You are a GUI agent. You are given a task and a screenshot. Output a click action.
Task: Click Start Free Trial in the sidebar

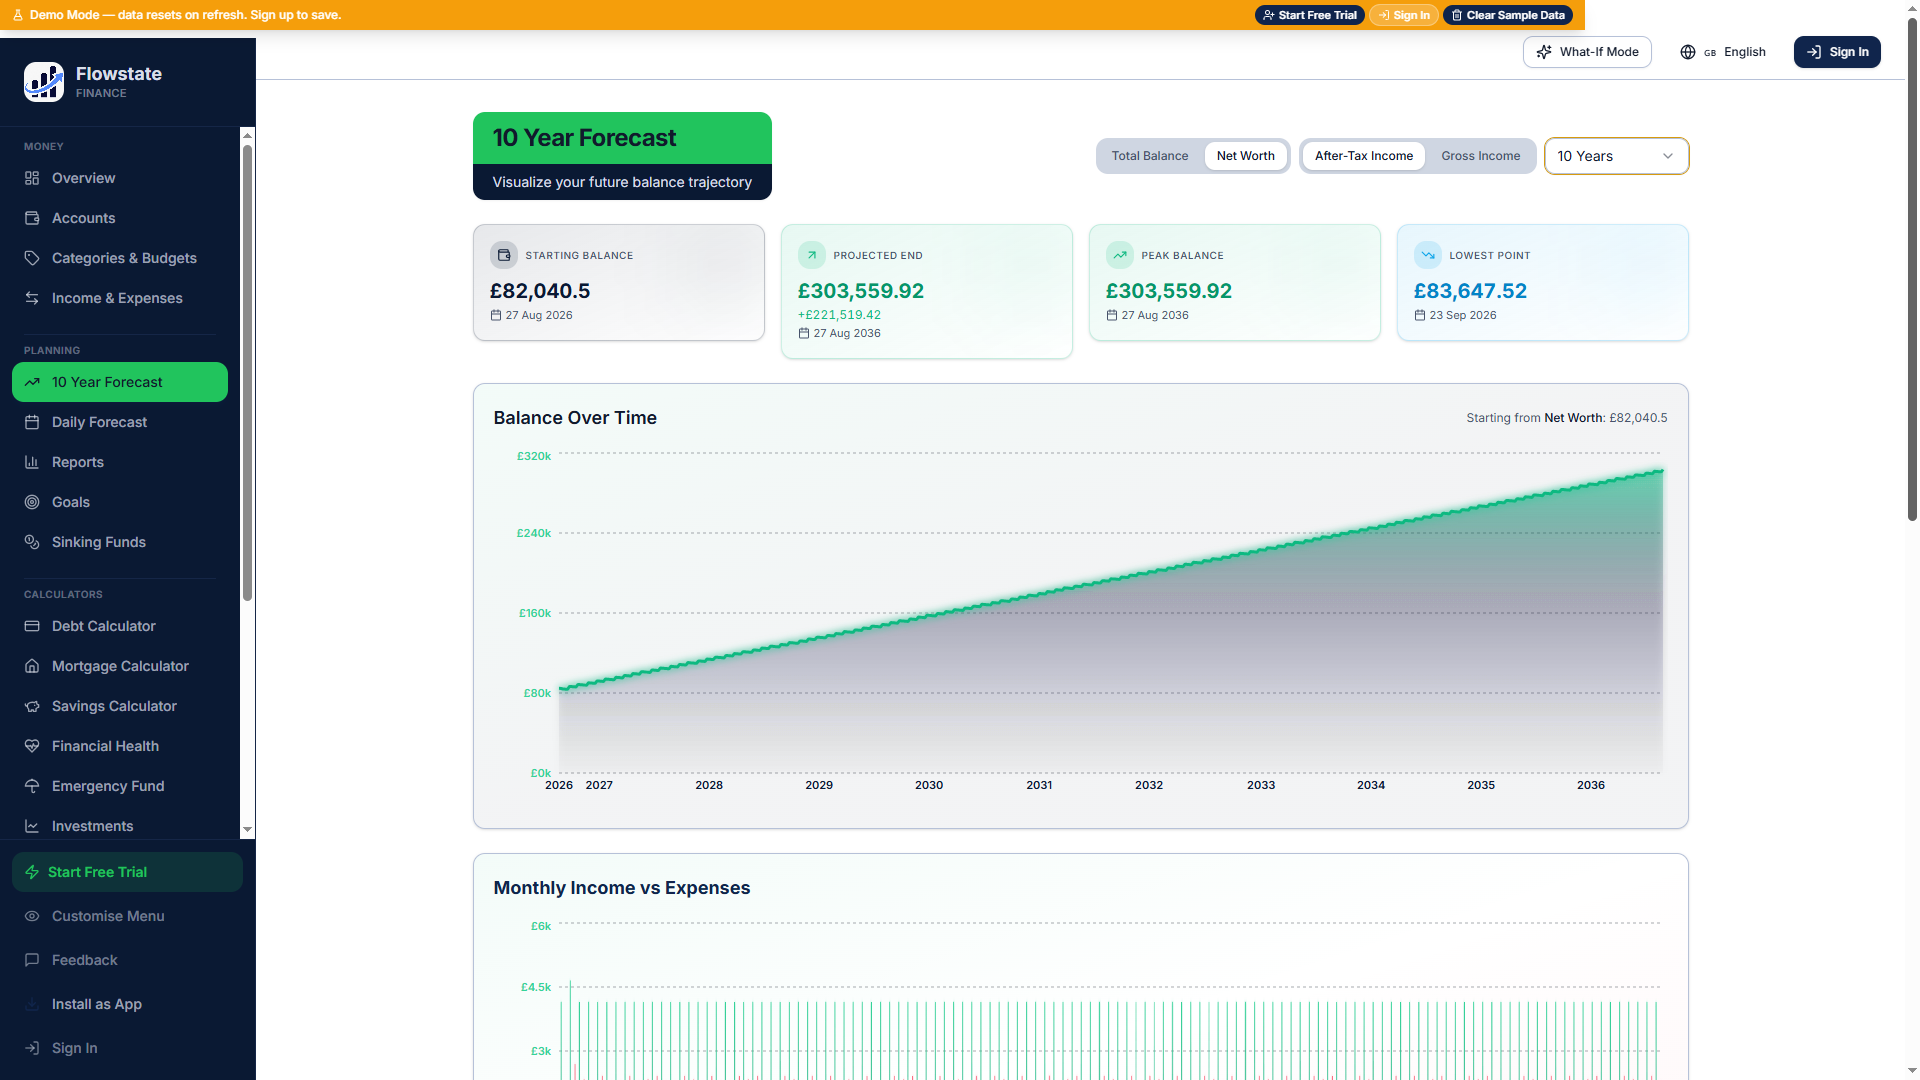127,872
